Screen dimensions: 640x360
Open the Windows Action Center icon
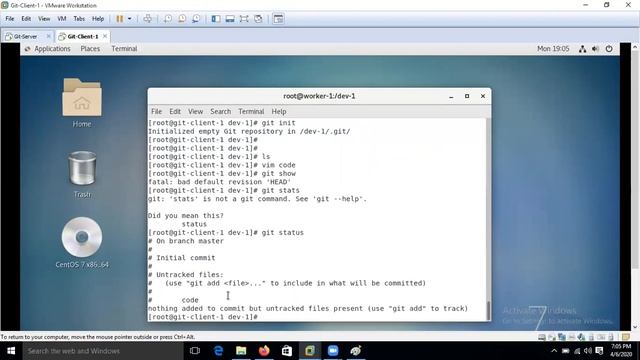click(599, 351)
